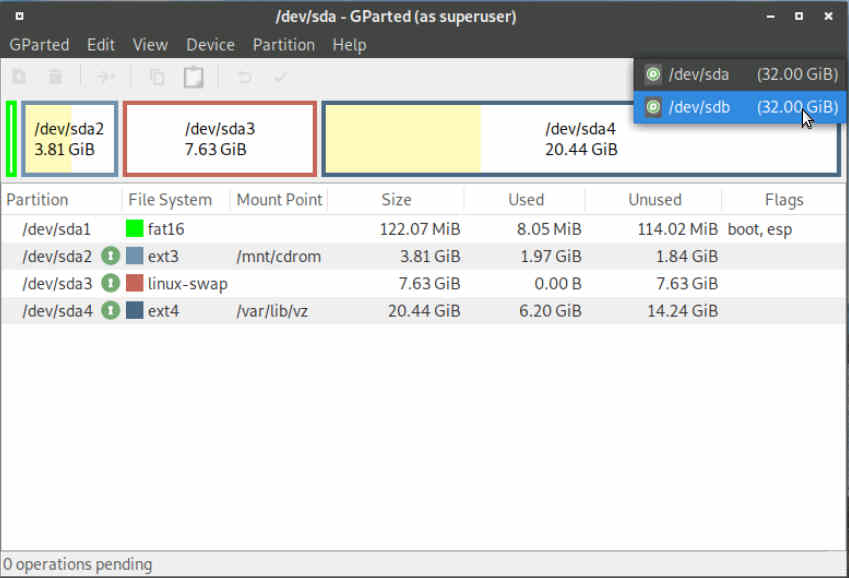Screen dimensions: 849x578
Task: Click the Apply all operations checkmark
Action: click(x=280, y=77)
